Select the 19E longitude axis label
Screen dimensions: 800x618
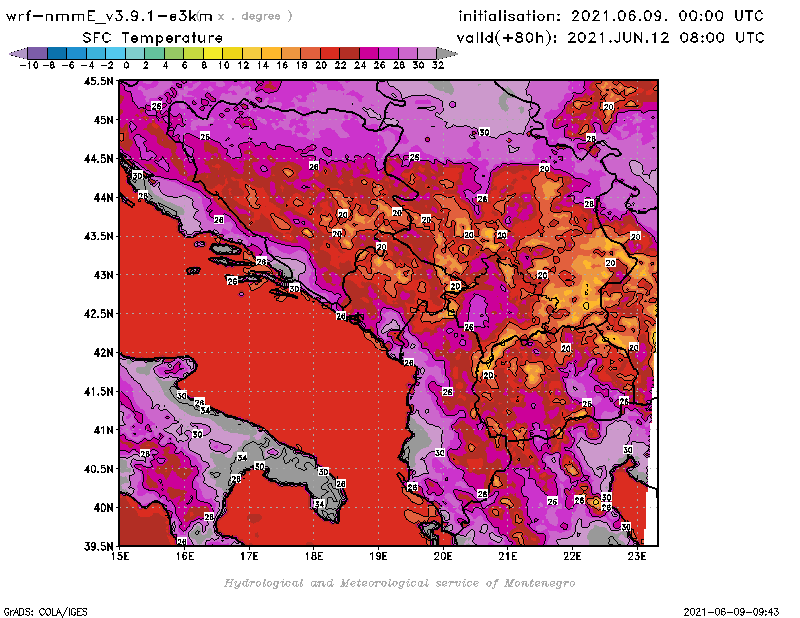(379, 556)
